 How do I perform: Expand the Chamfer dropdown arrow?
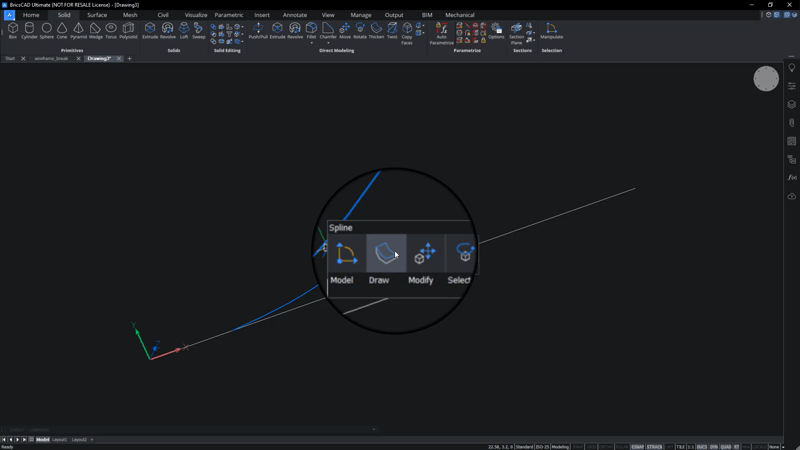tap(328, 43)
